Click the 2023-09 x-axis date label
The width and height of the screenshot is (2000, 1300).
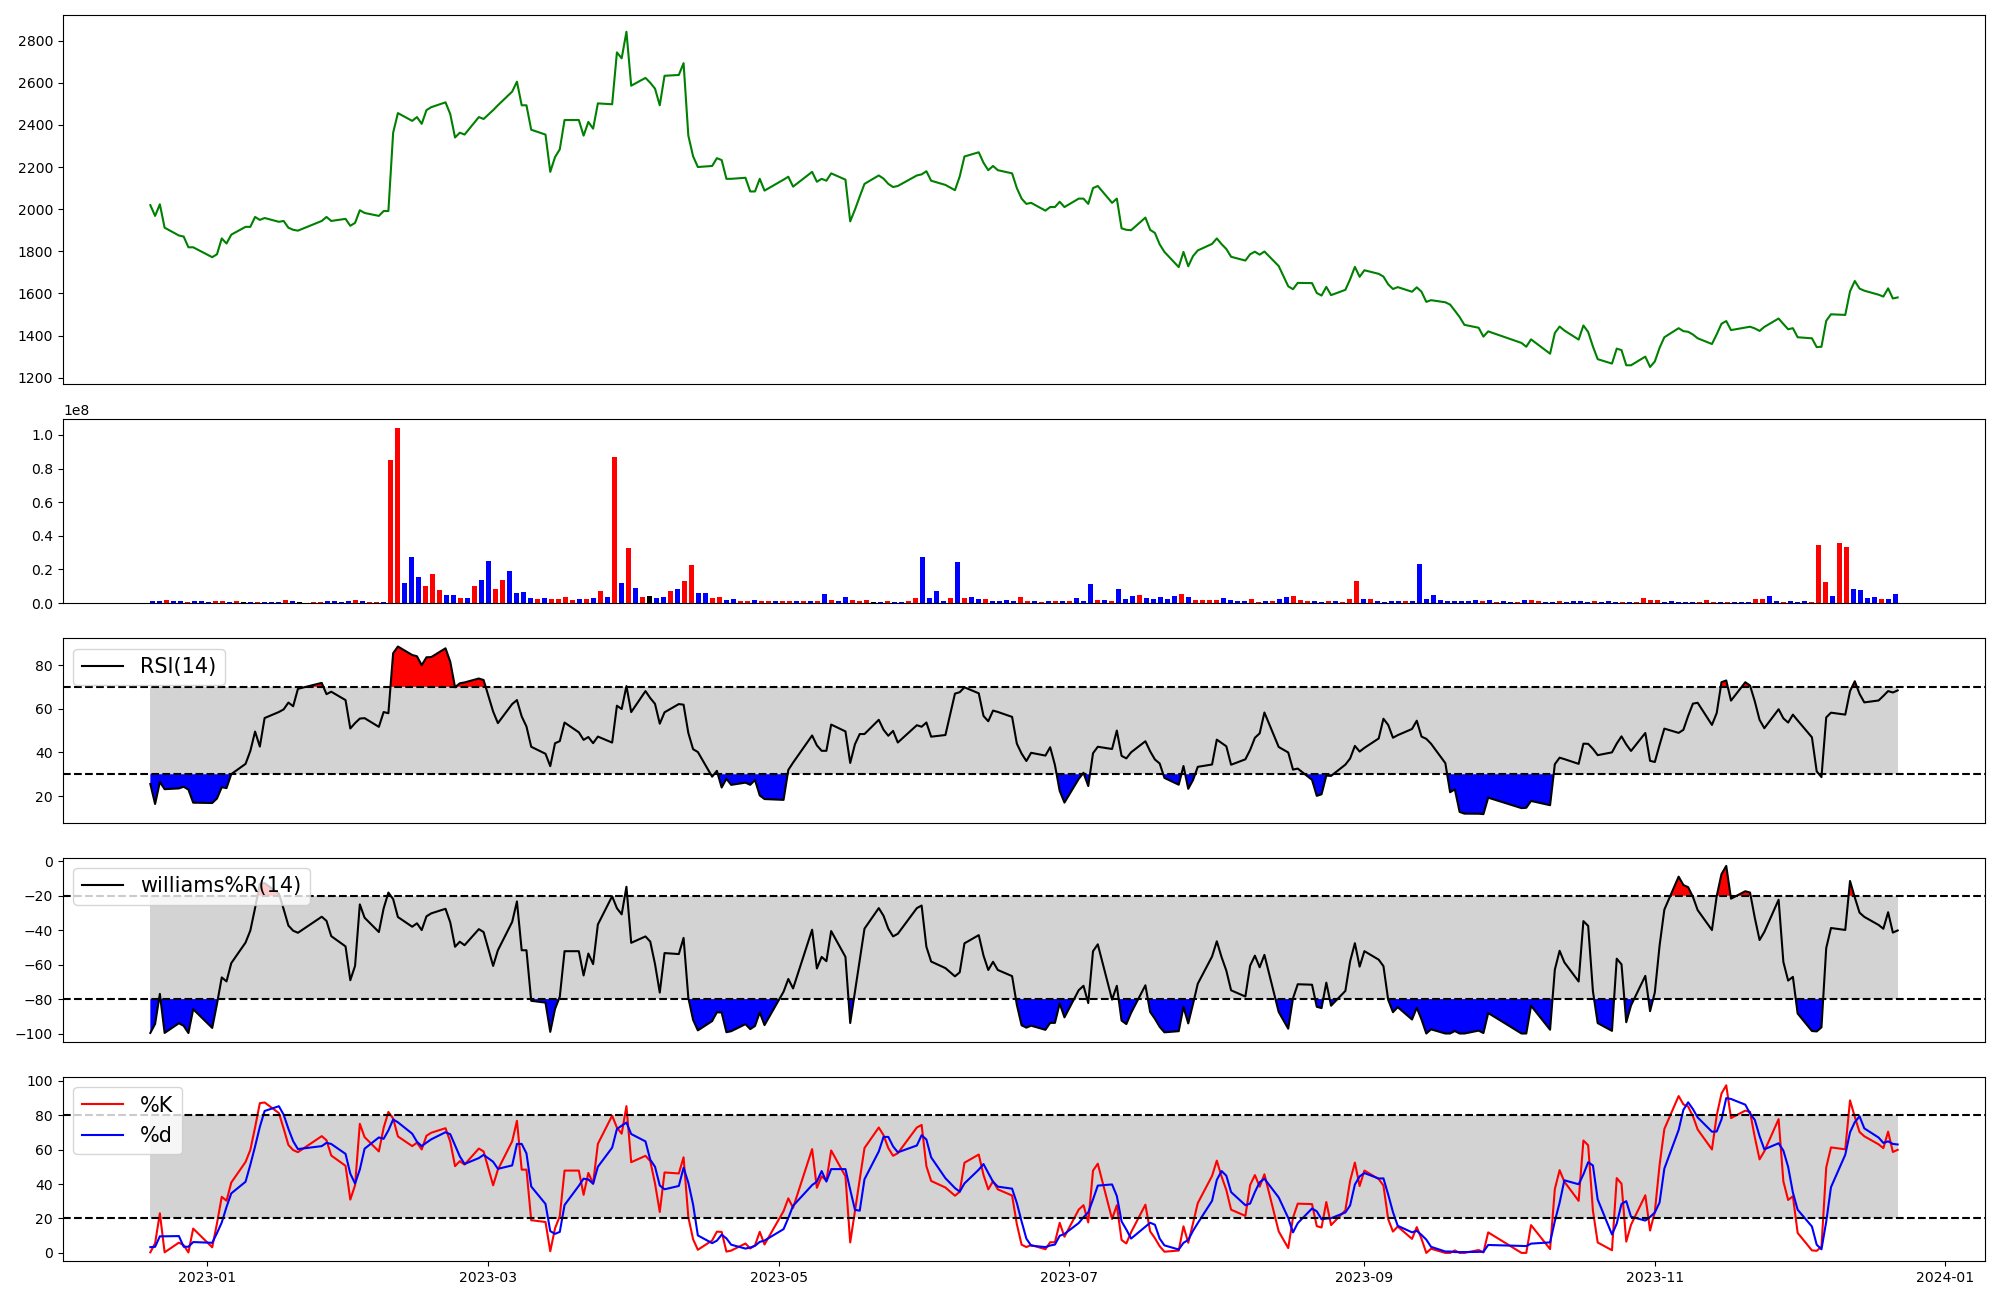click(1365, 1277)
